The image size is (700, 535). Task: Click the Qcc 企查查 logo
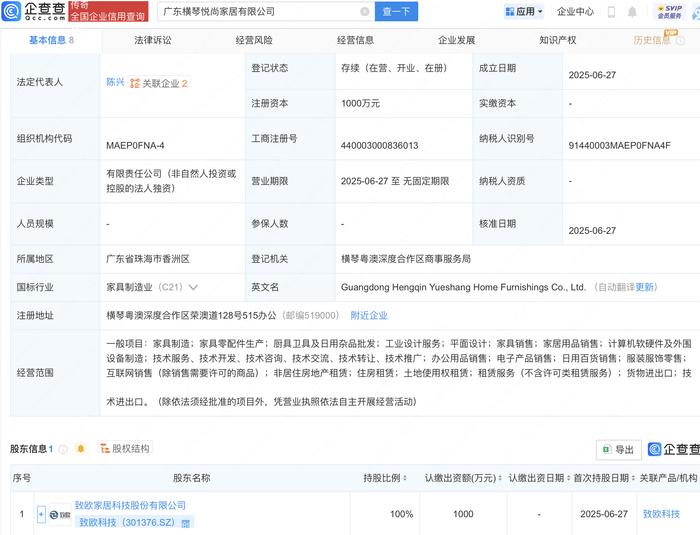34,11
